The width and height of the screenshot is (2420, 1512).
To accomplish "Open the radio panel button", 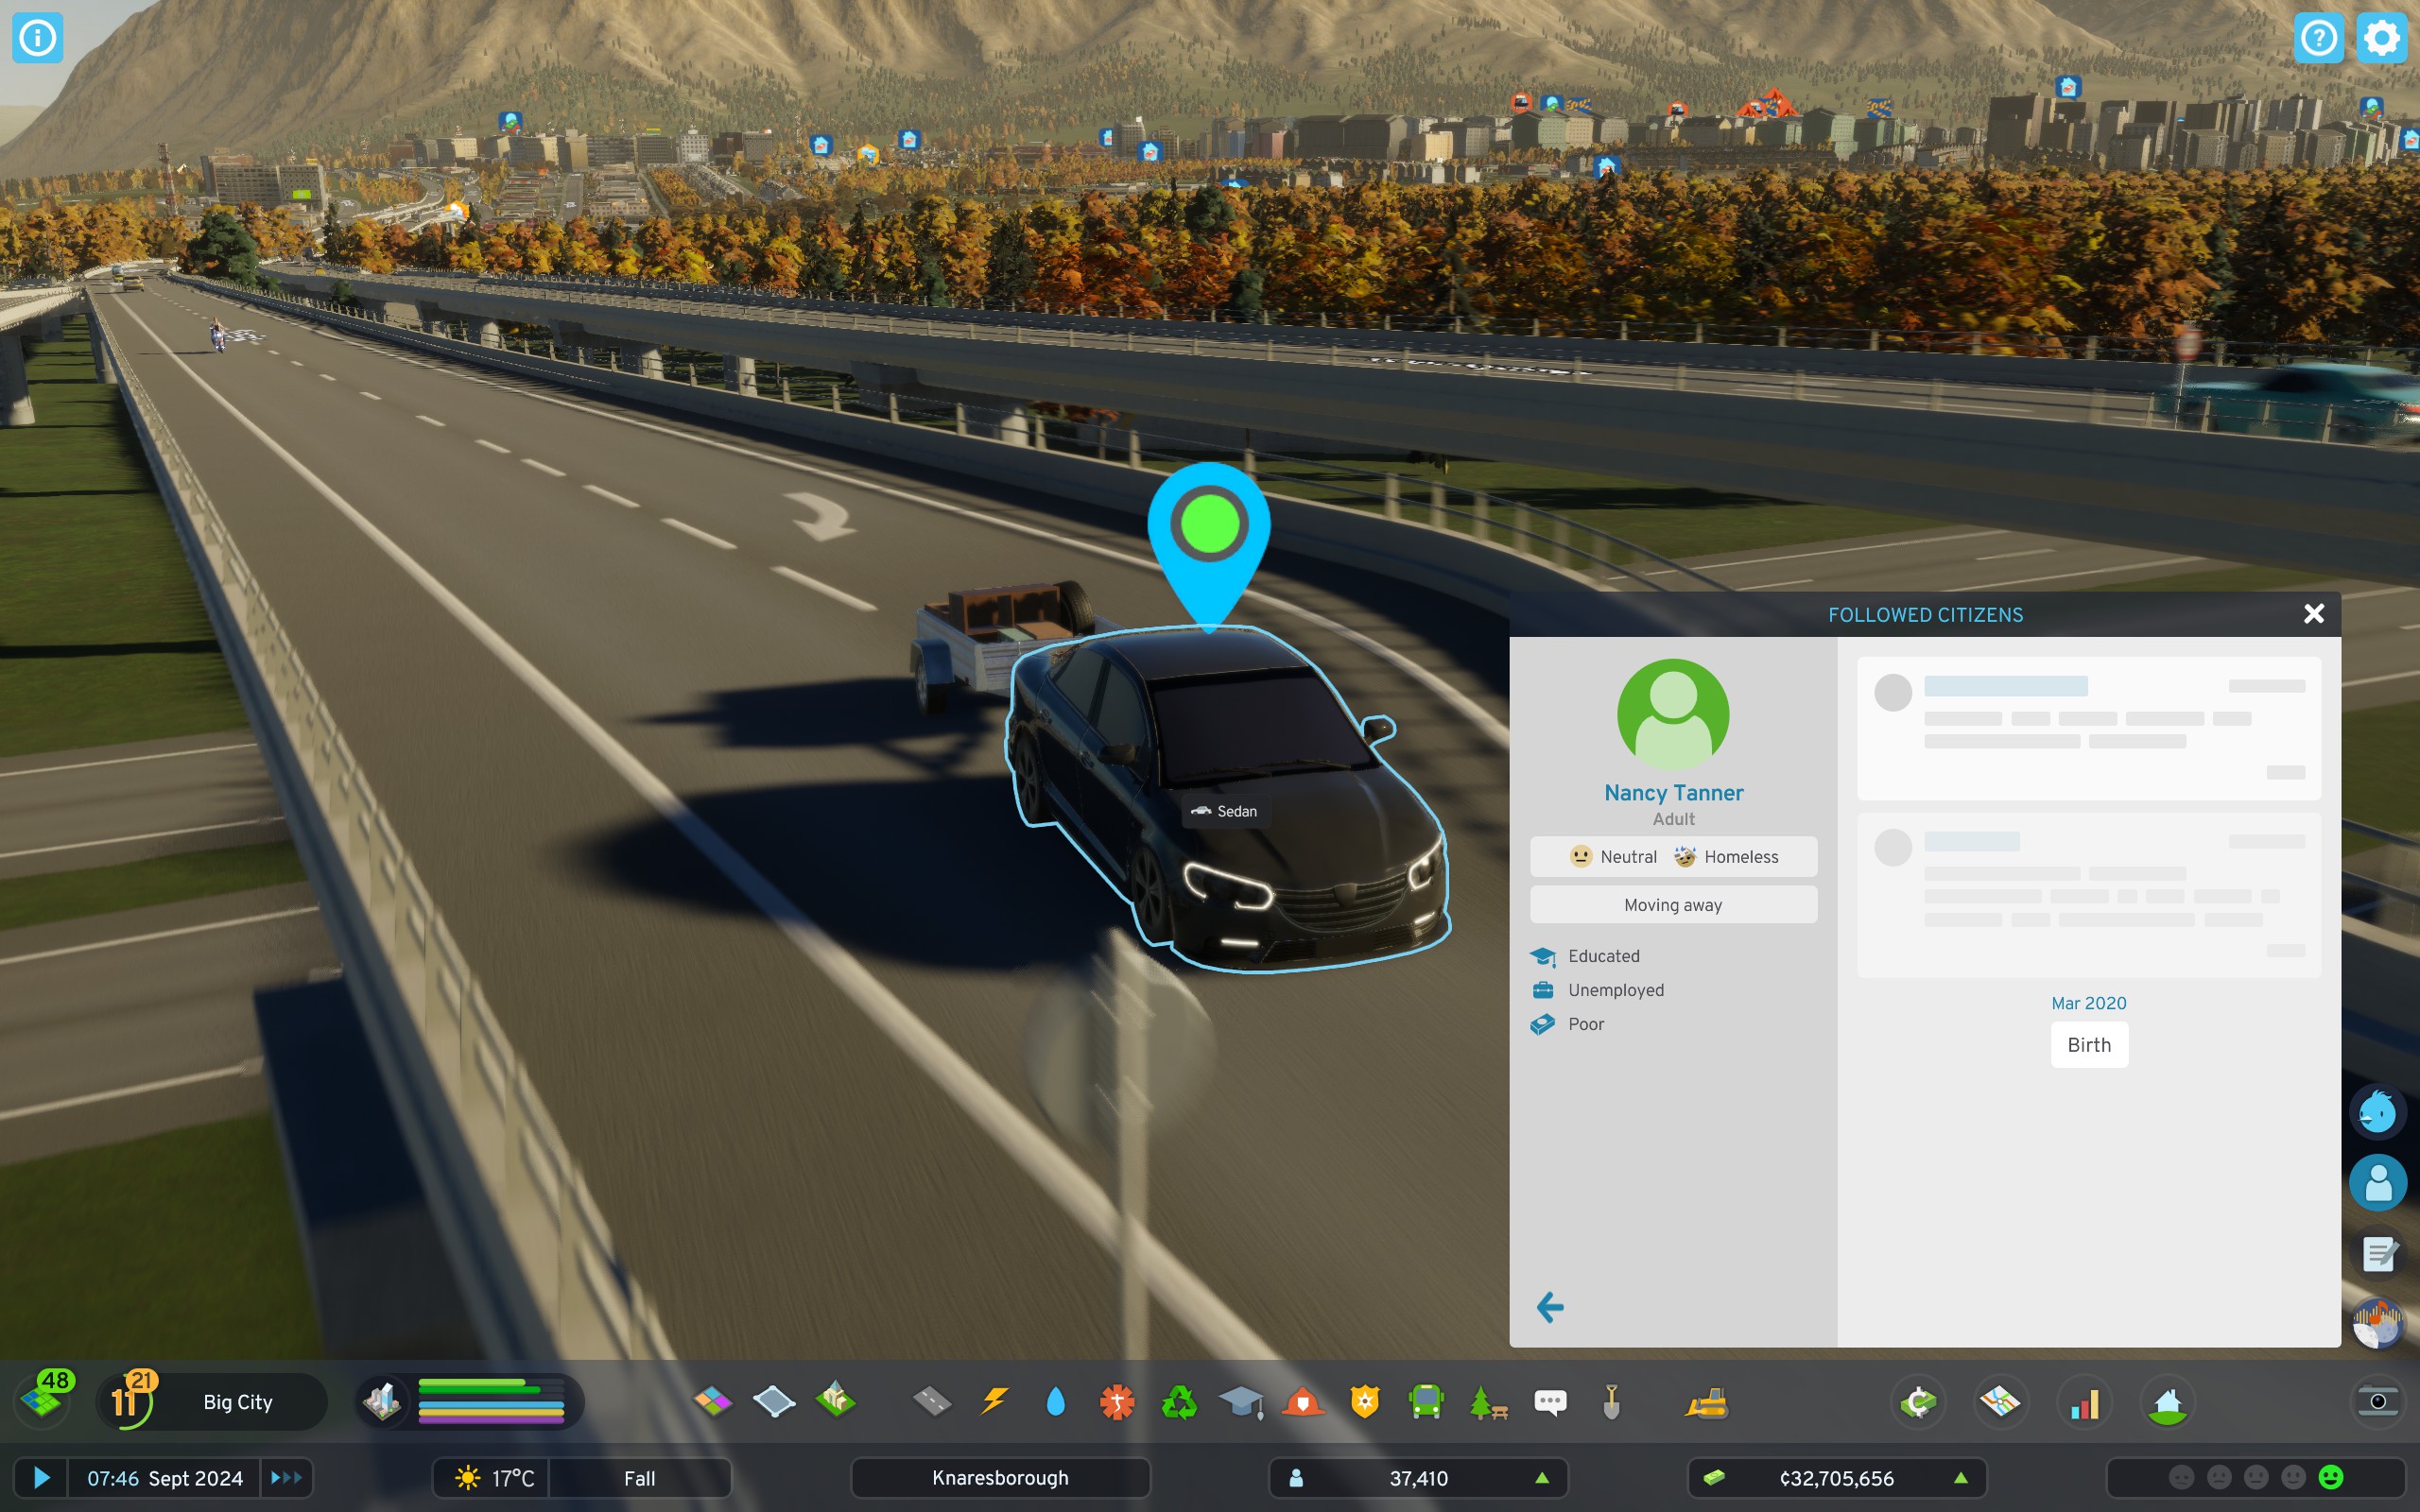I will [2378, 1324].
